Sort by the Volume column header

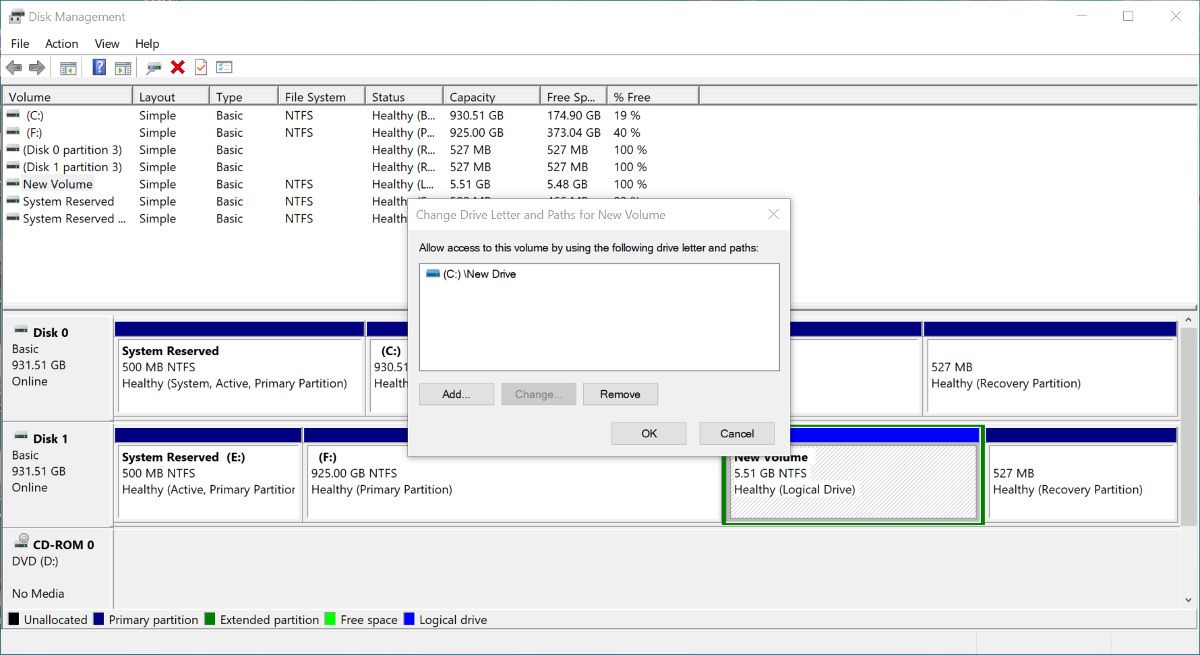tap(67, 97)
